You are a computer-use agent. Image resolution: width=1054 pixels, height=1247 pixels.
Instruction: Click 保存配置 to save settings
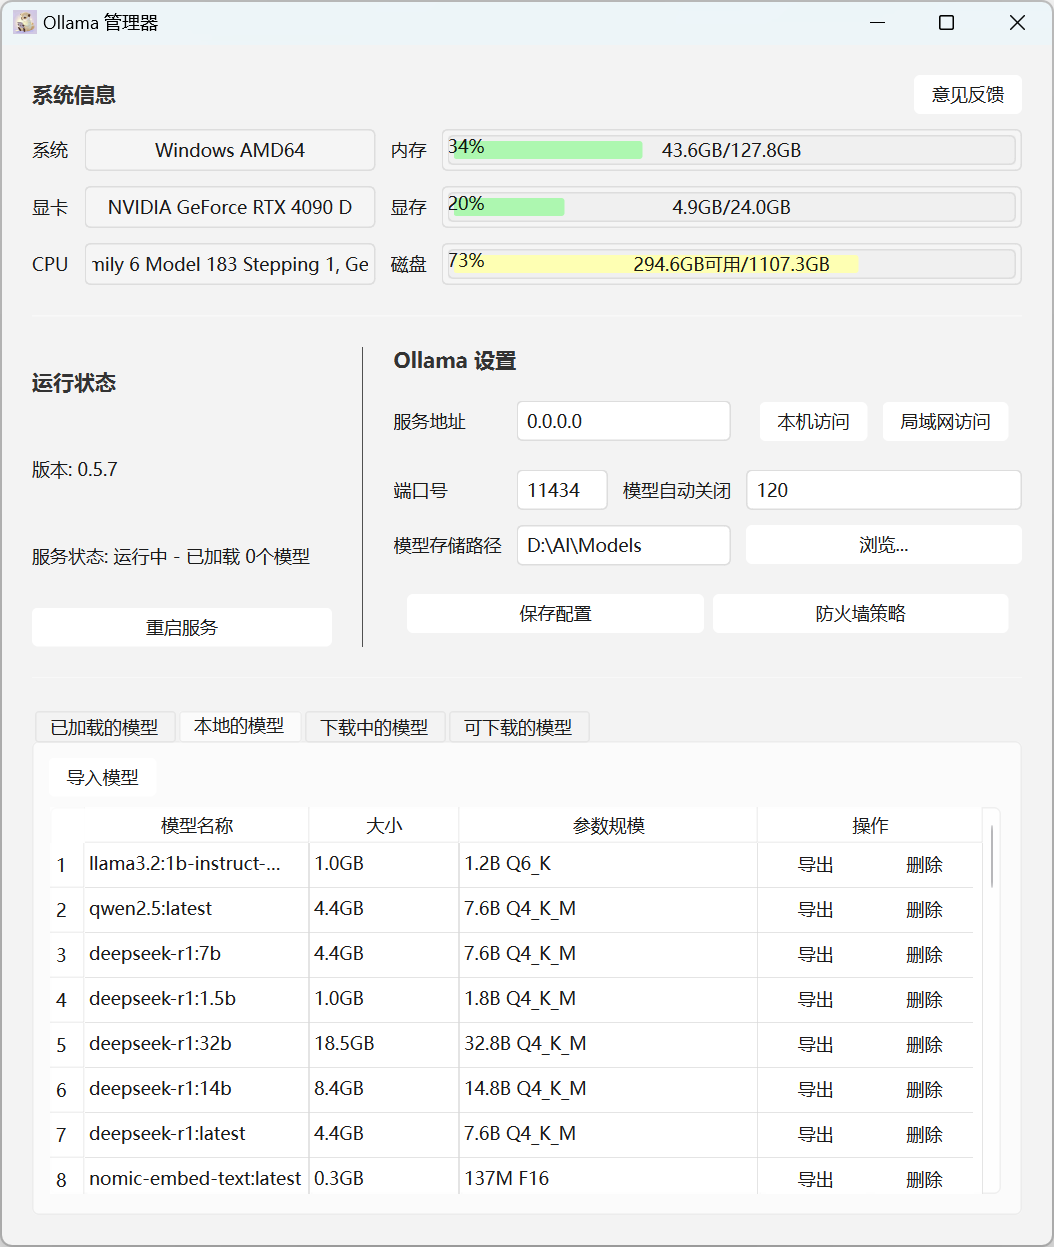coord(555,613)
